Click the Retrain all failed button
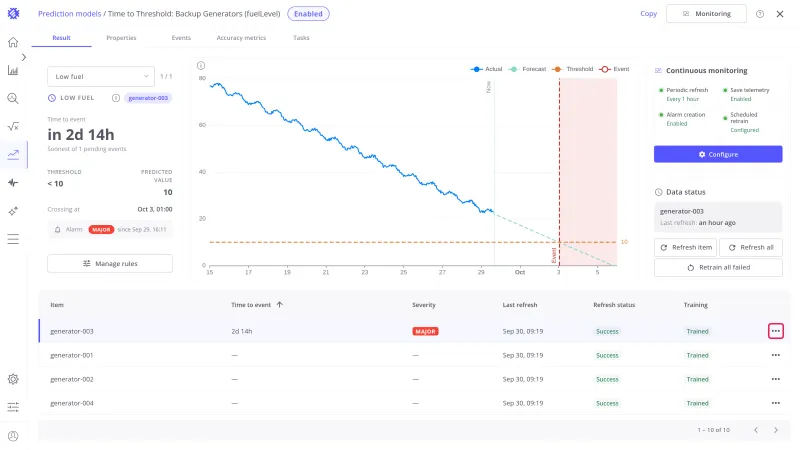The width and height of the screenshot is (800, 450). pyautogui.click(x=718, y=267)
